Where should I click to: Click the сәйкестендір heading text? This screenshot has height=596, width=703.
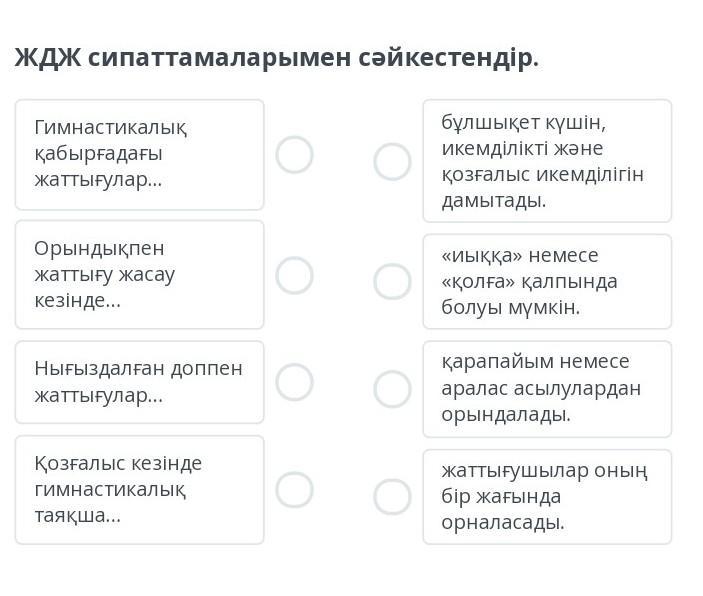(448, 58)
